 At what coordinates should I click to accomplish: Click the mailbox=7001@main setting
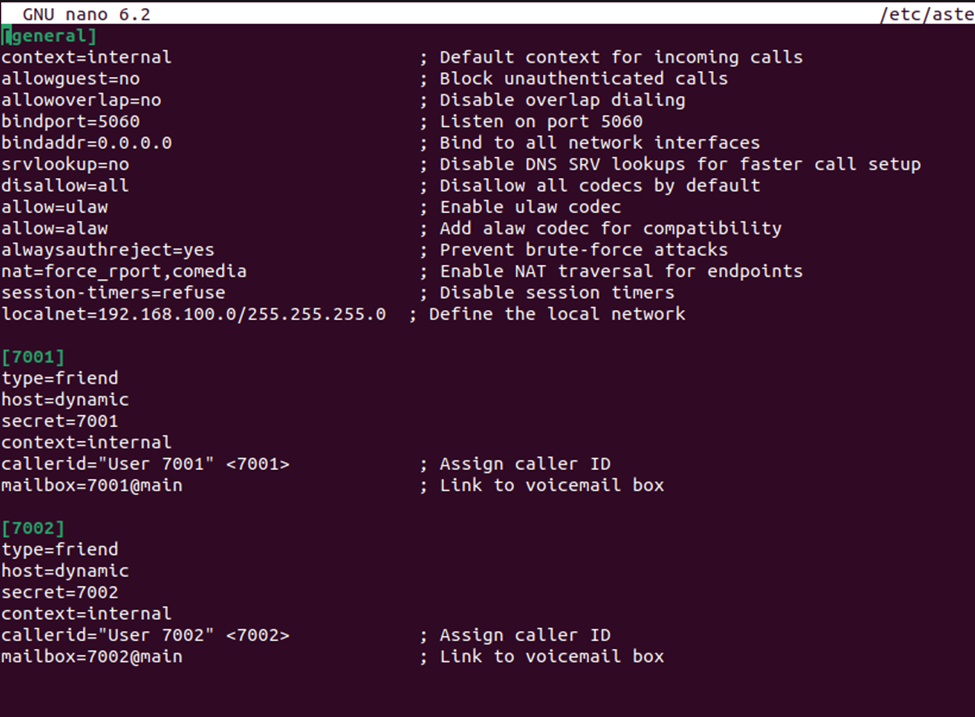tap(92, 485)
